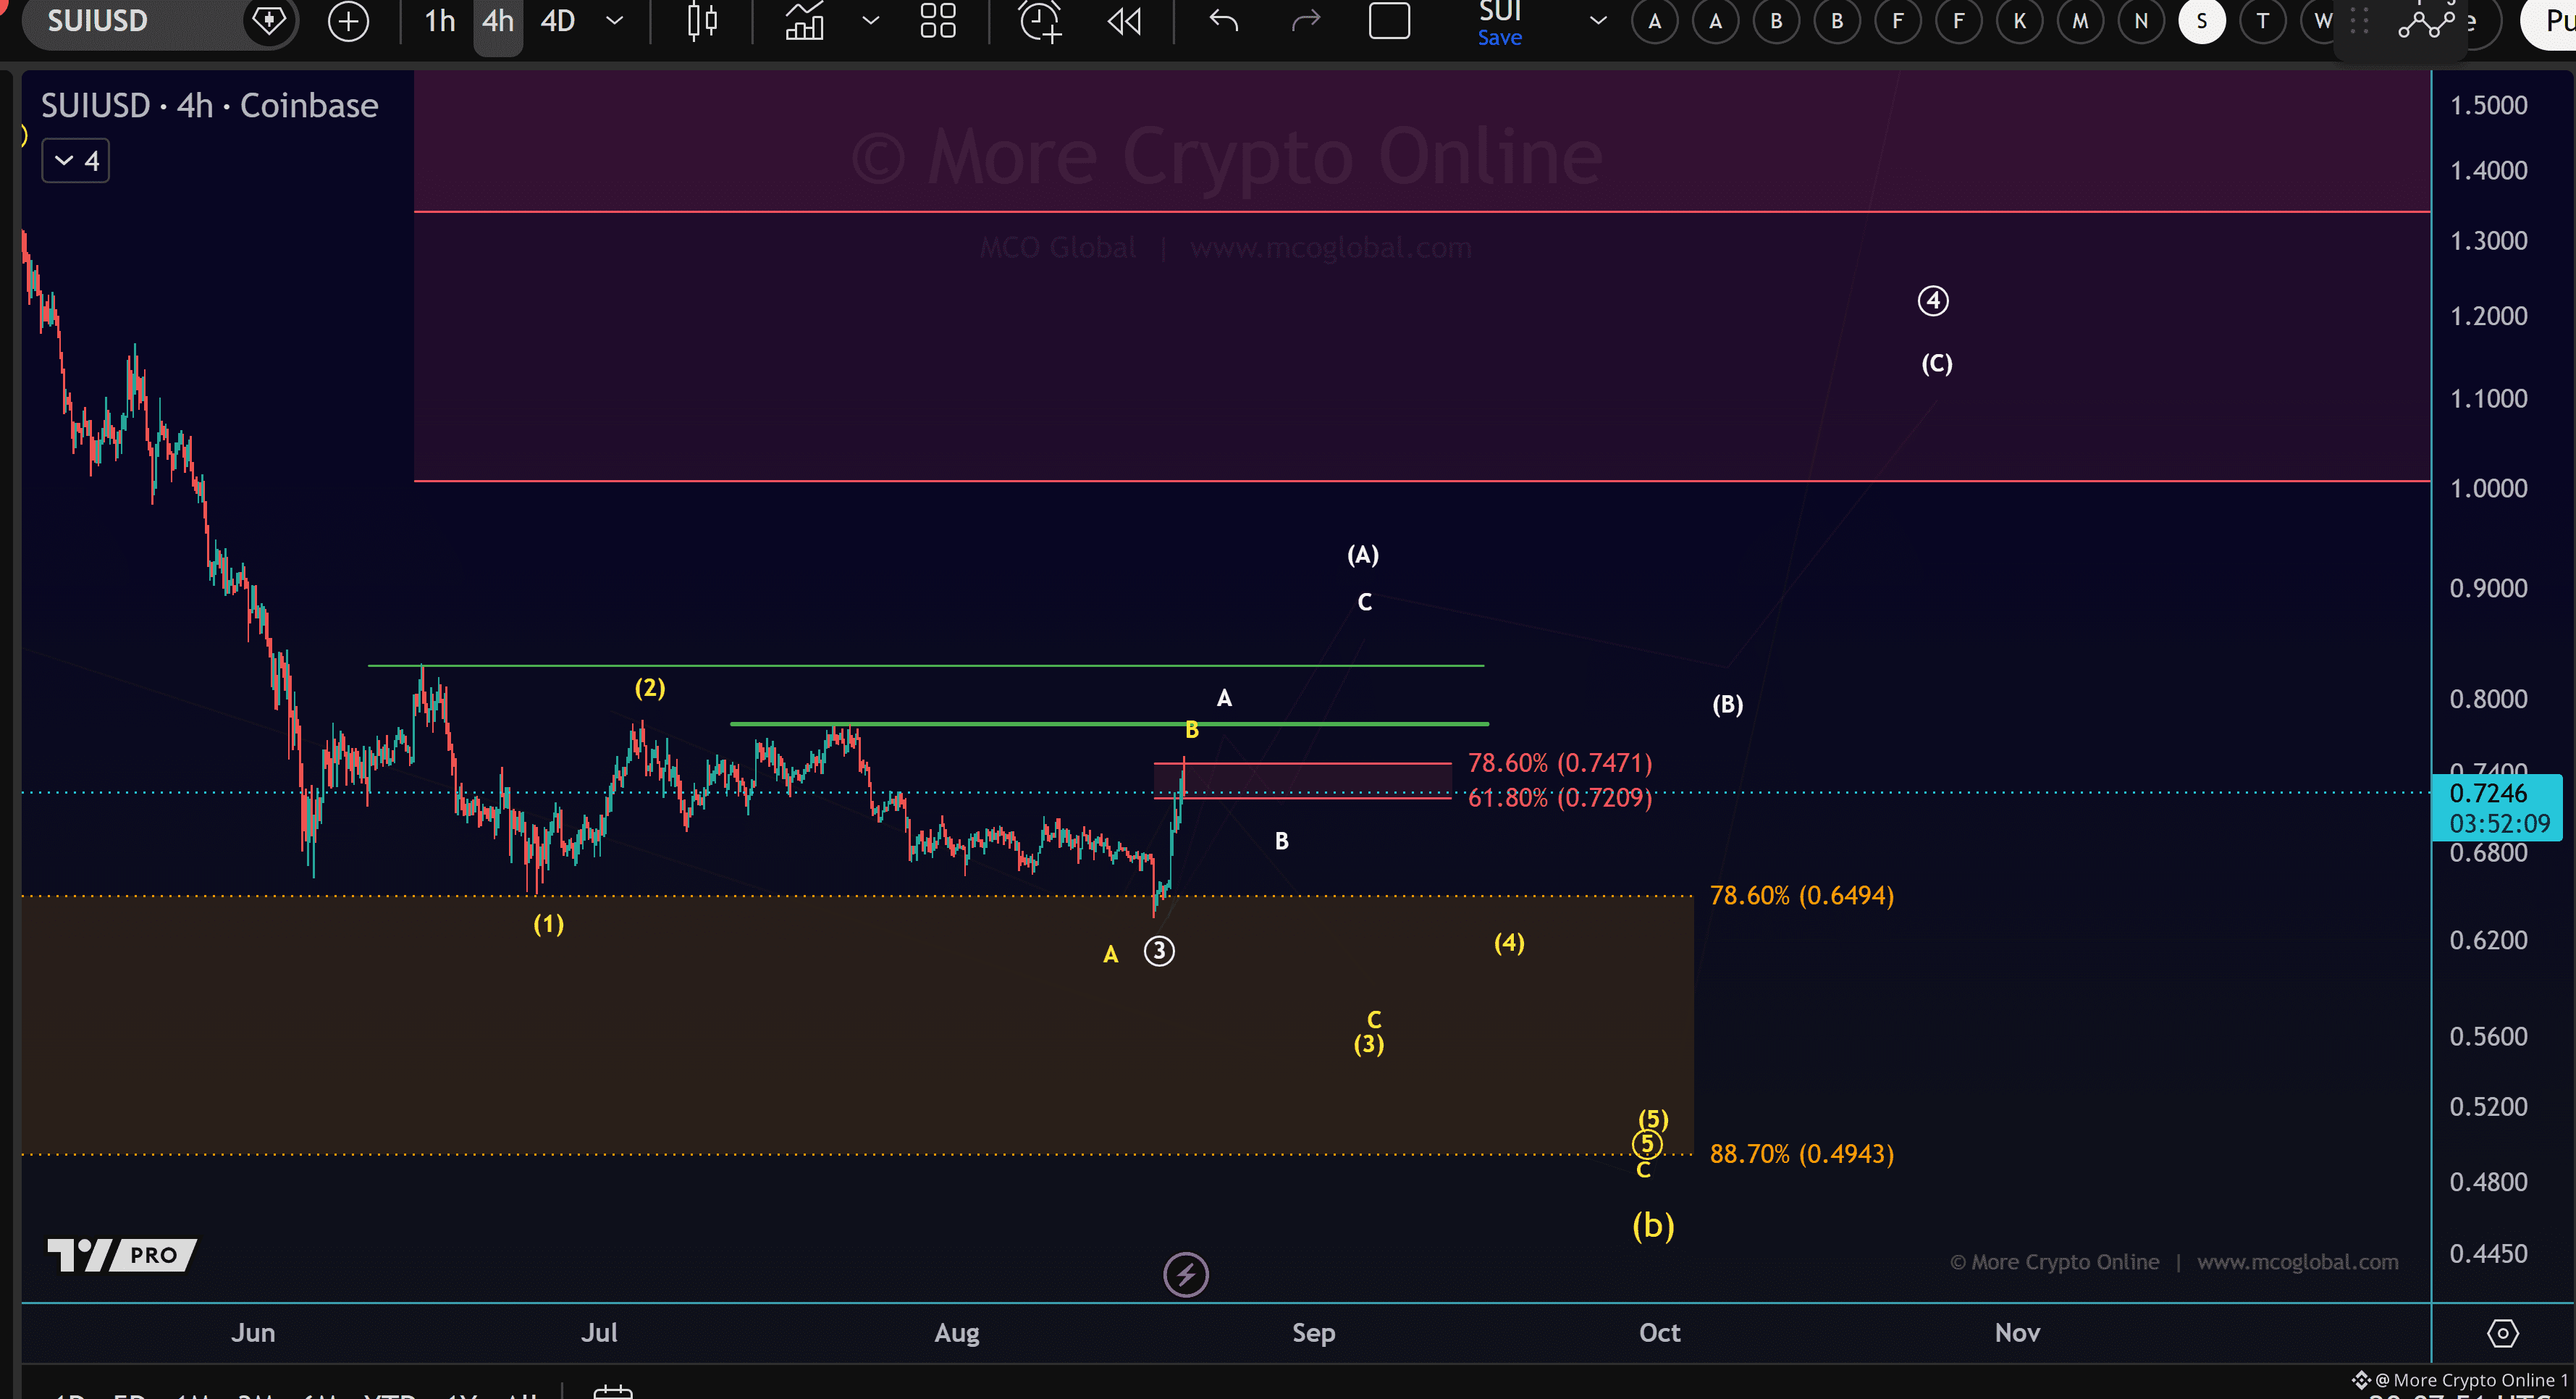Open chart settings hexagon gear icon

click(x=2502, y=1332)
